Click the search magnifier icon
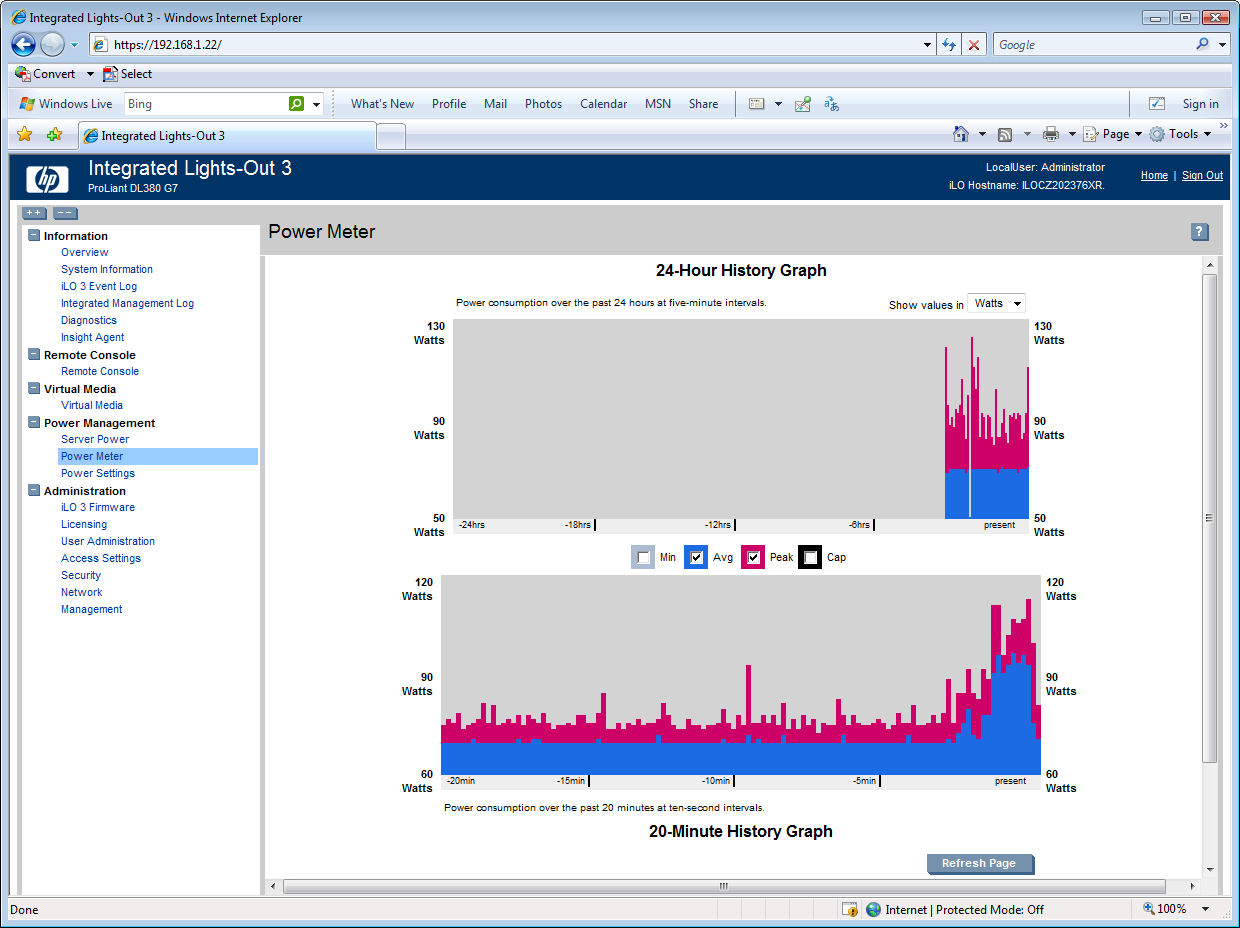 [1203, 45]
